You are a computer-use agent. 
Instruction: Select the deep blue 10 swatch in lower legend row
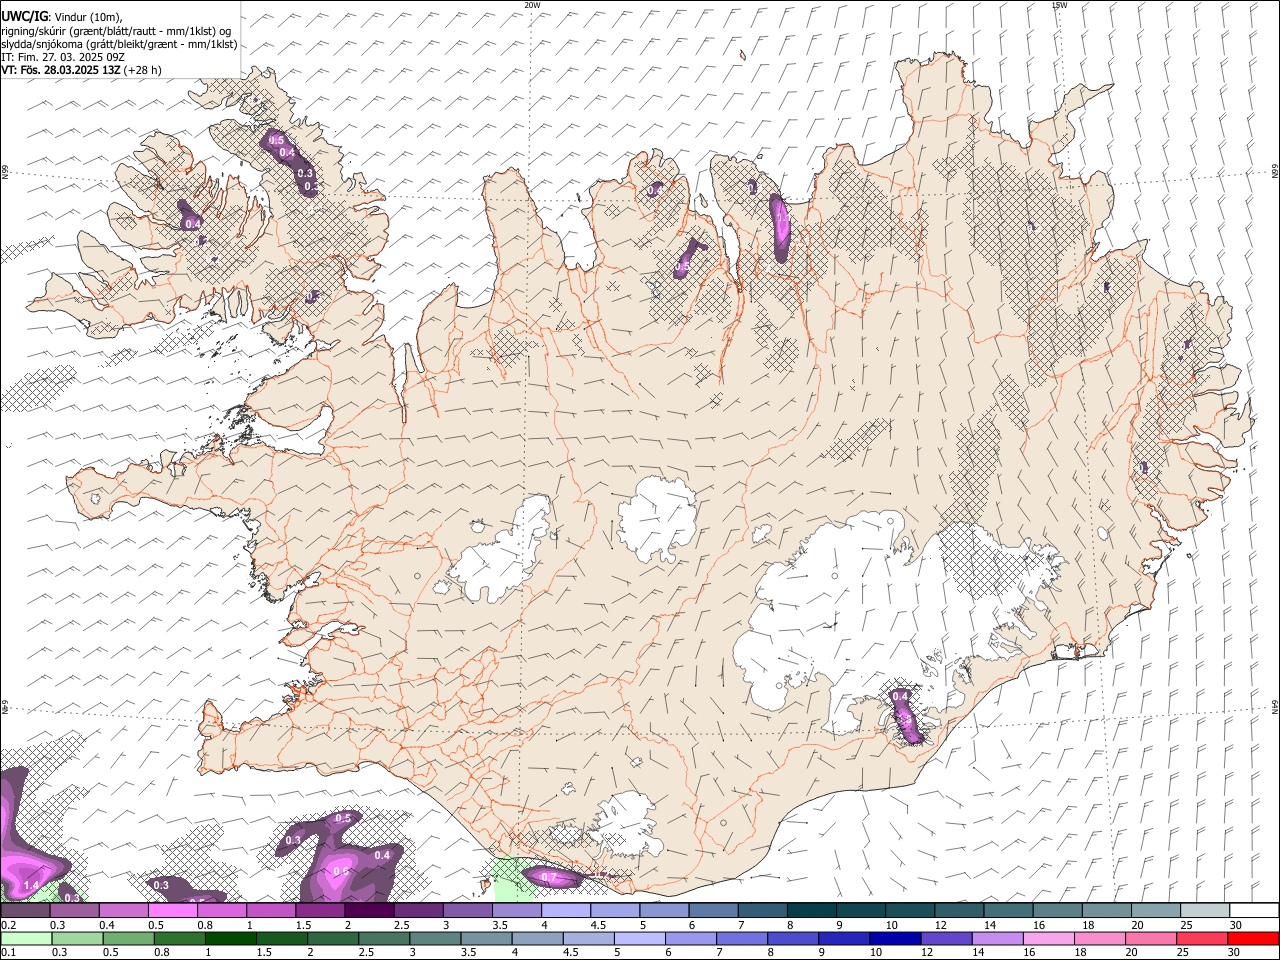[895, 938]
